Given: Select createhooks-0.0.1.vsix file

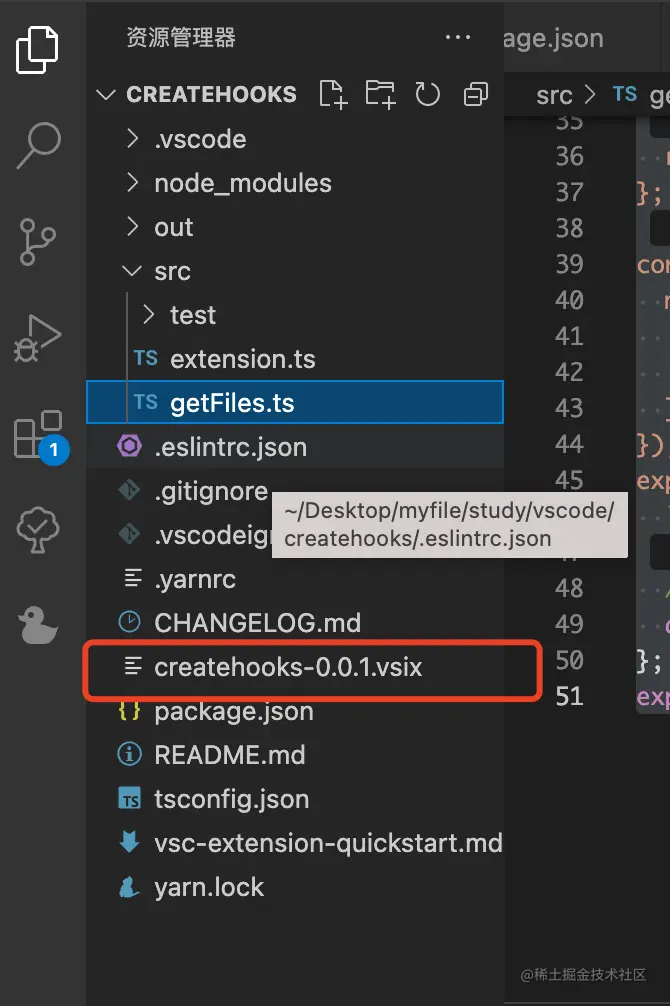Looking at the screenshot, I should (x=288, y=667).
